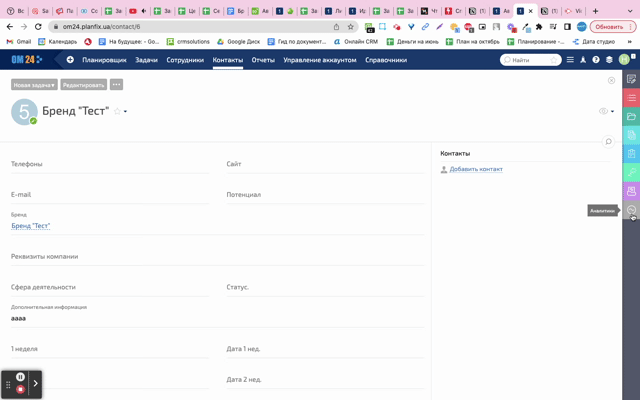Viewport: 640px width, 400px height.
Task: Open the hamburger menu icon beside search
Action: click(x=570, y=60)
